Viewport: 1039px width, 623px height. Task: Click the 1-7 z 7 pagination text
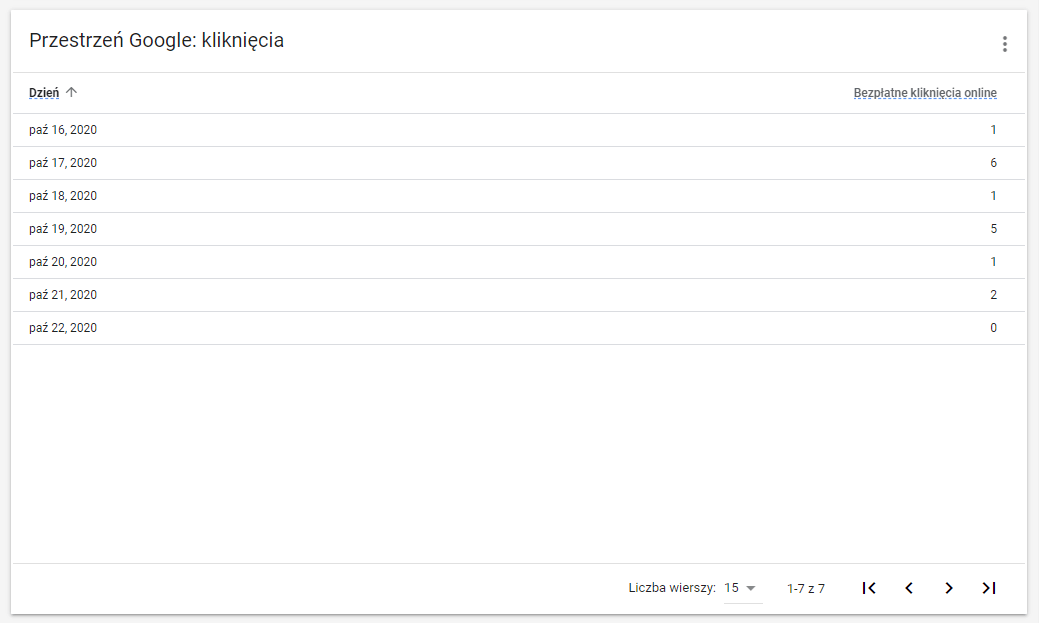click(x=806, y=589)
